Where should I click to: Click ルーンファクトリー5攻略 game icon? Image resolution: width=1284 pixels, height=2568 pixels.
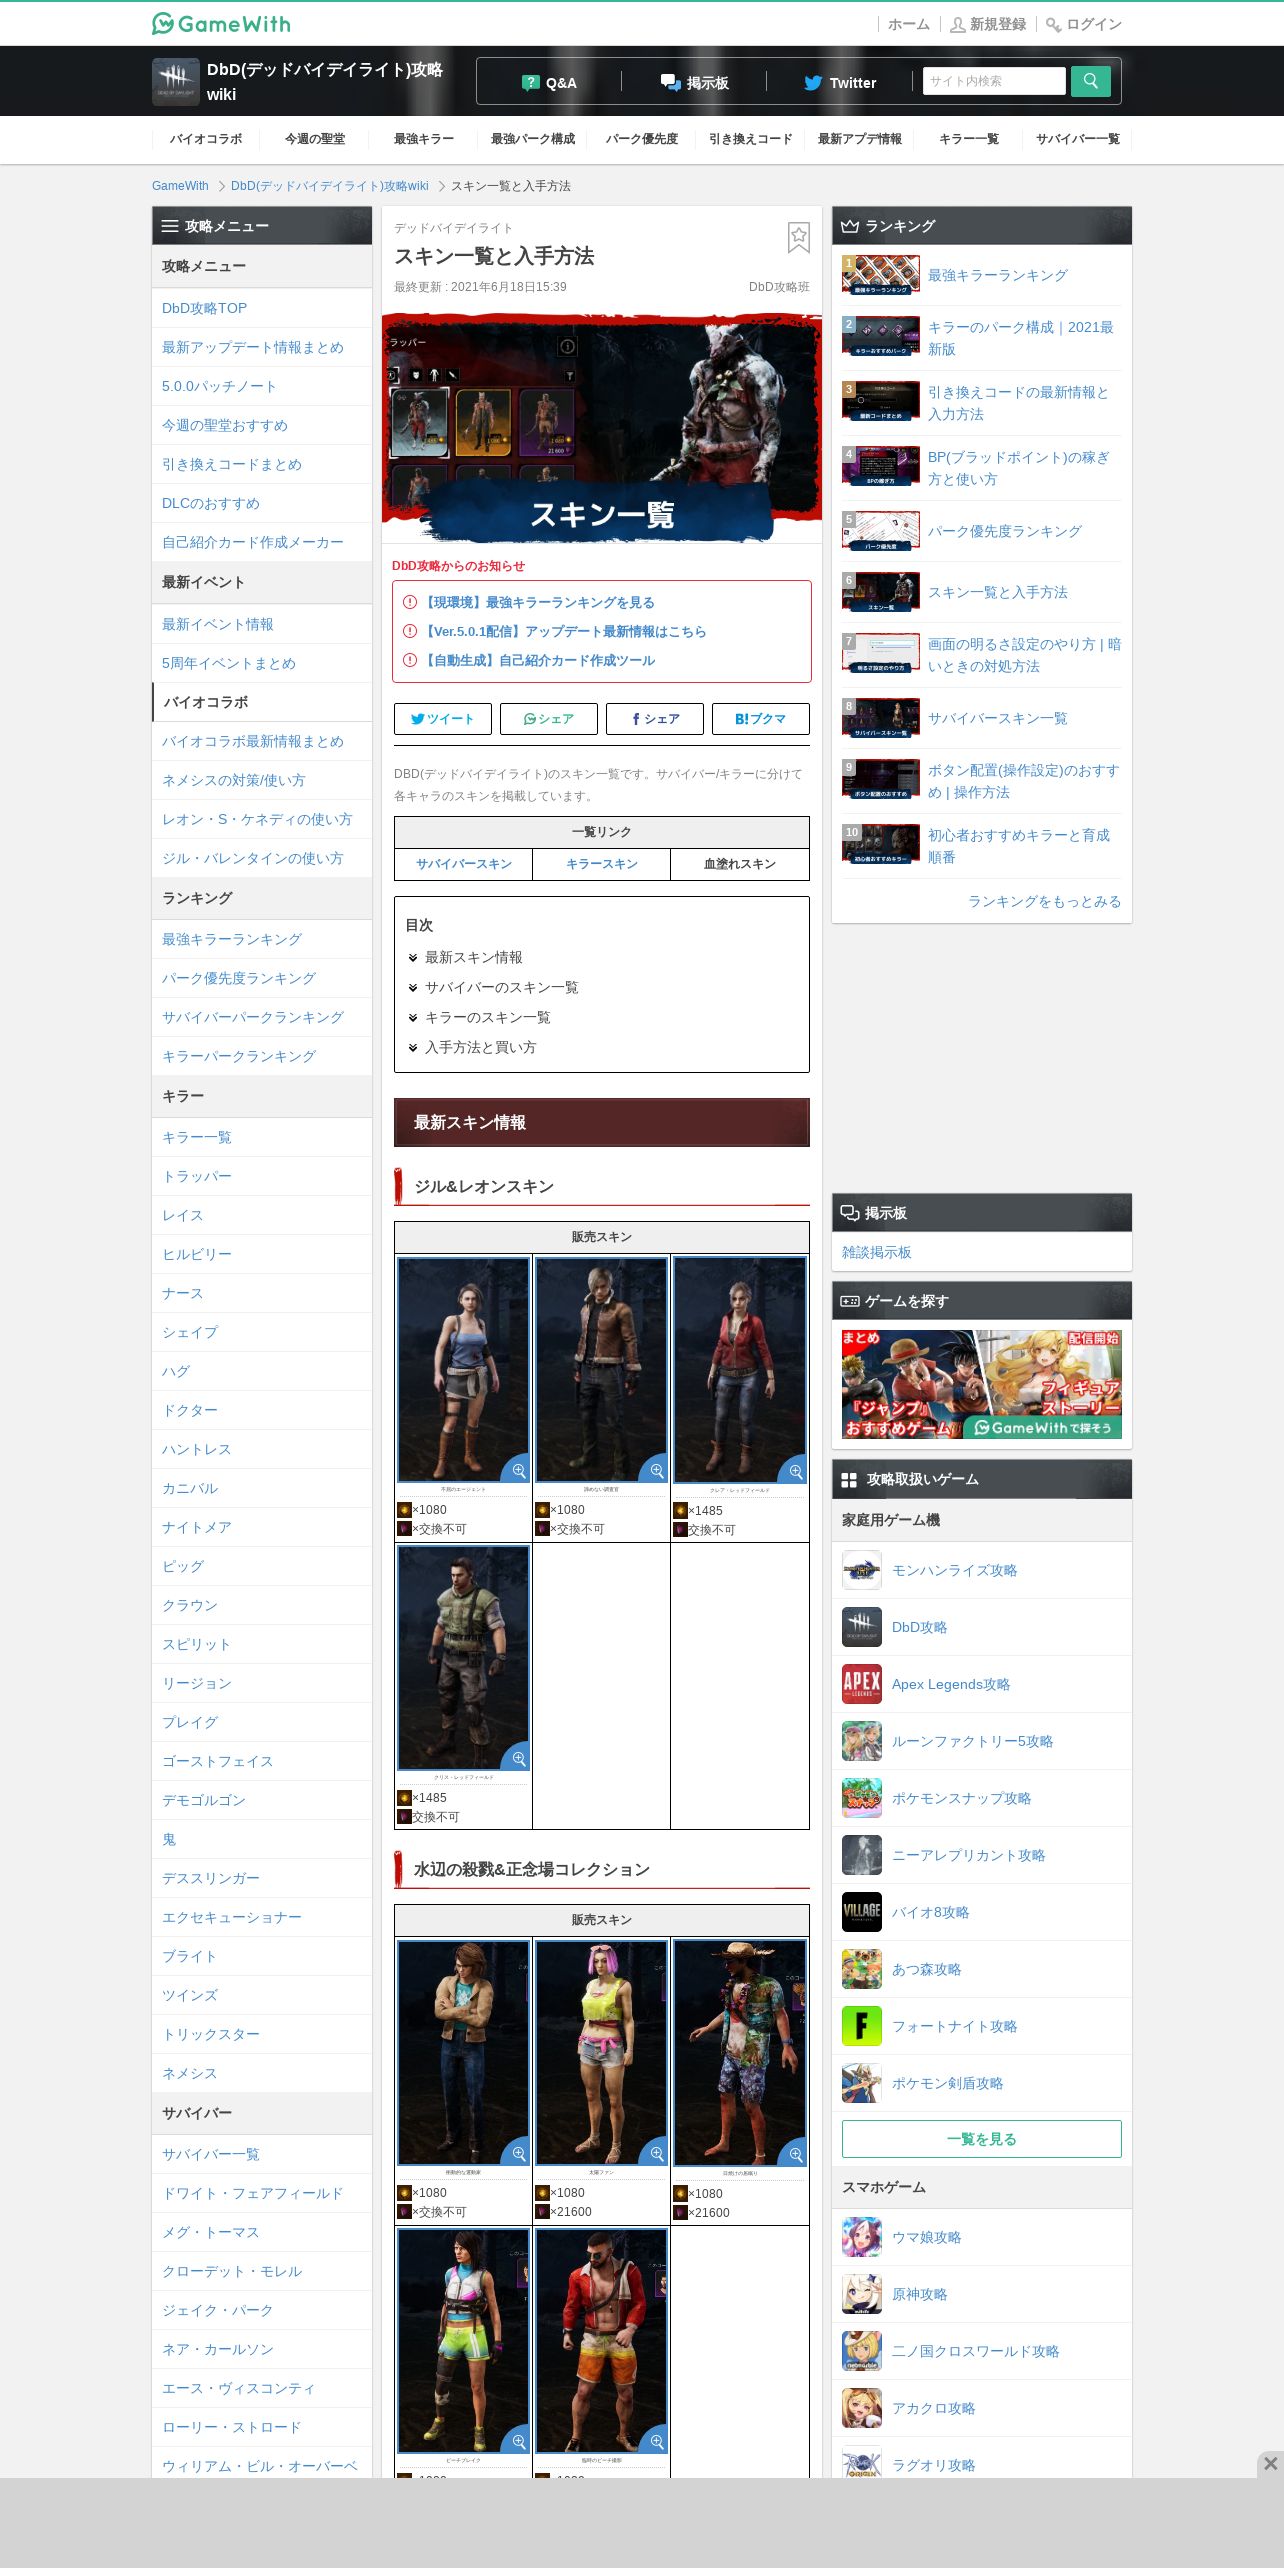click(x=862, y=1741)
